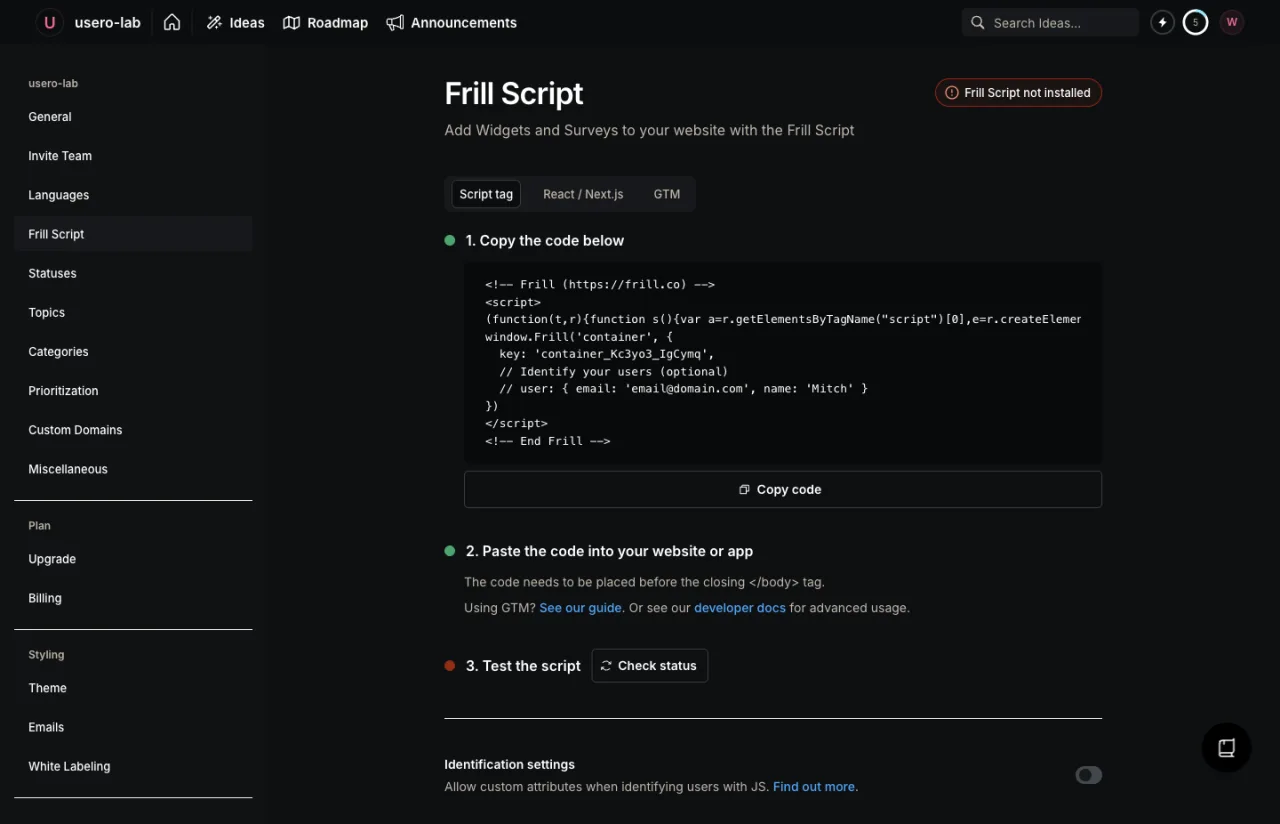Open White Labeling settings
The height and width of the screenshot is (824, 1280).
point(133,766)
